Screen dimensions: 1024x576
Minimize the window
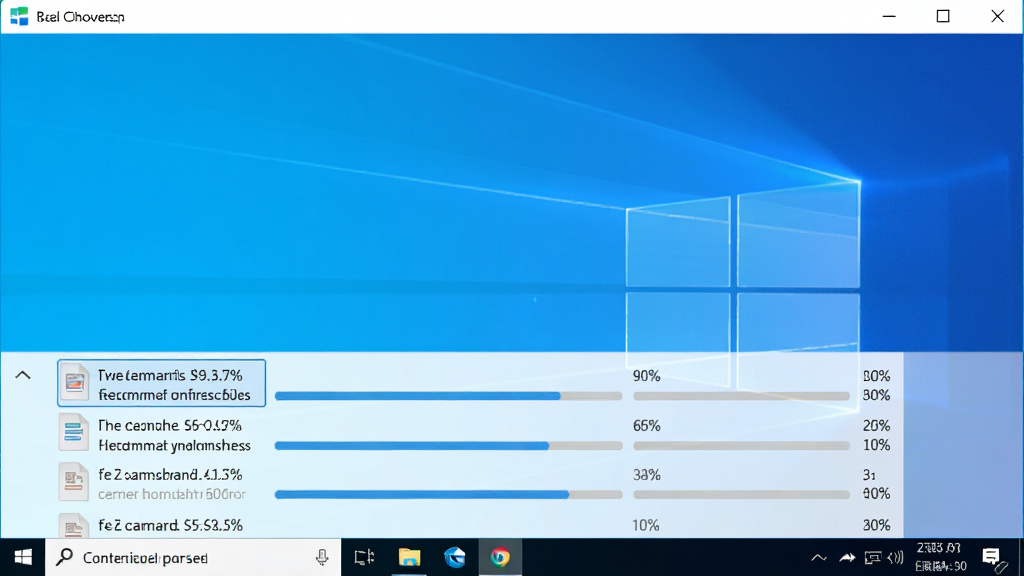coord(889,16)
